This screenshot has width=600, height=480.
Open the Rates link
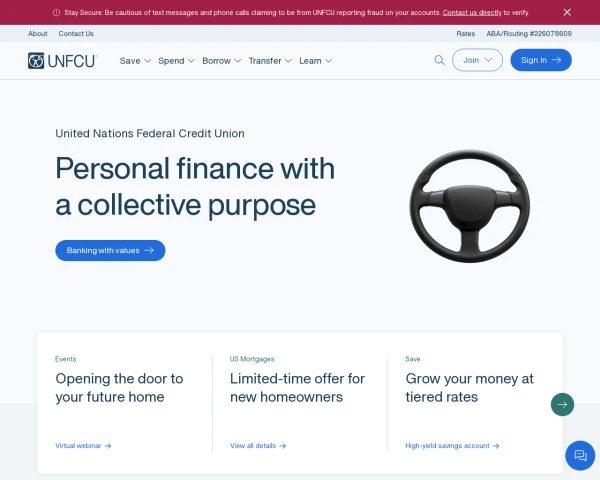pos(465,34)
